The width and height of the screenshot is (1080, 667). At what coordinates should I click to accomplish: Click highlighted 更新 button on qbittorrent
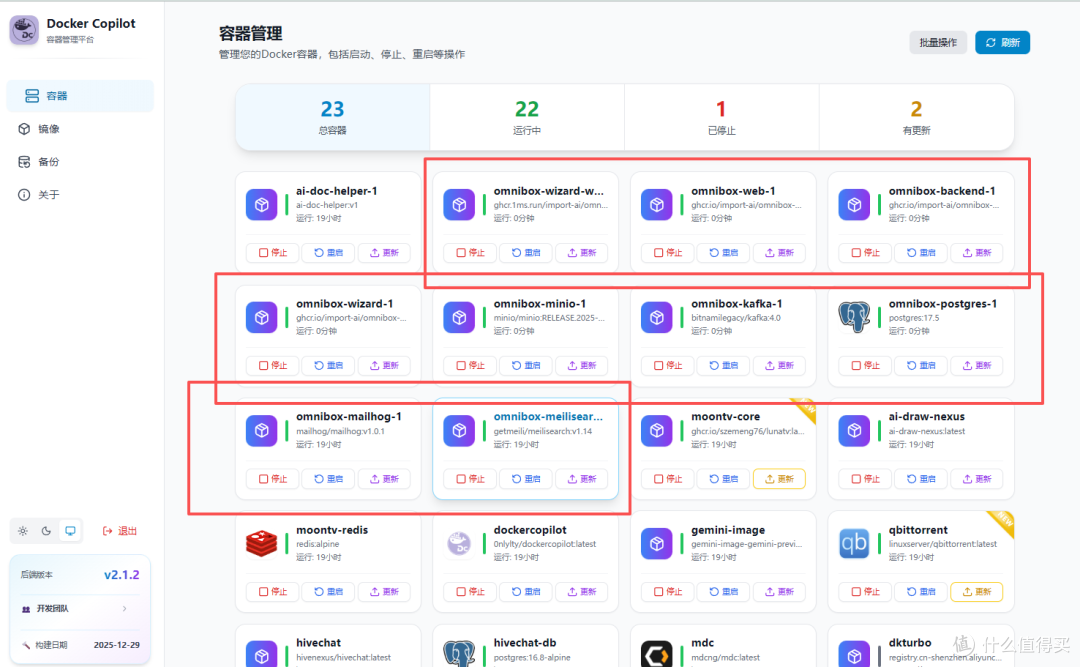976,591
